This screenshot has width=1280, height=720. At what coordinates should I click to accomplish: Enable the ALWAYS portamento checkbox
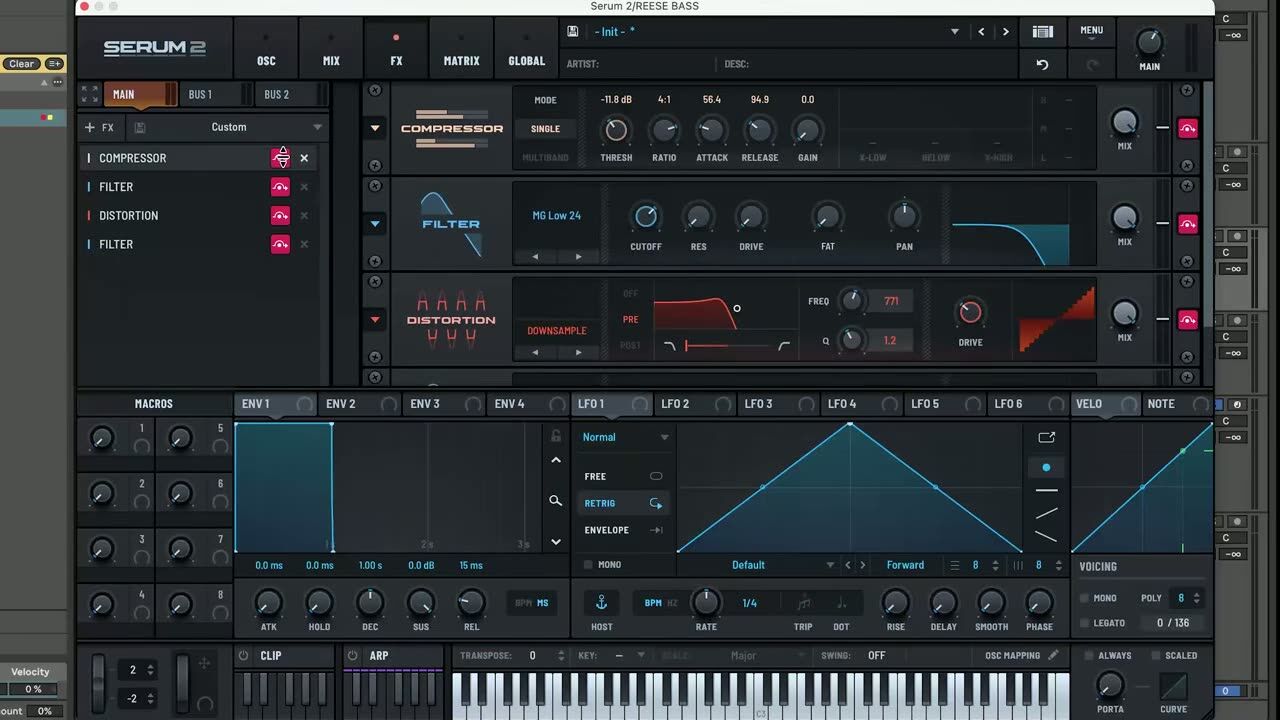(x=1090, y=656)
